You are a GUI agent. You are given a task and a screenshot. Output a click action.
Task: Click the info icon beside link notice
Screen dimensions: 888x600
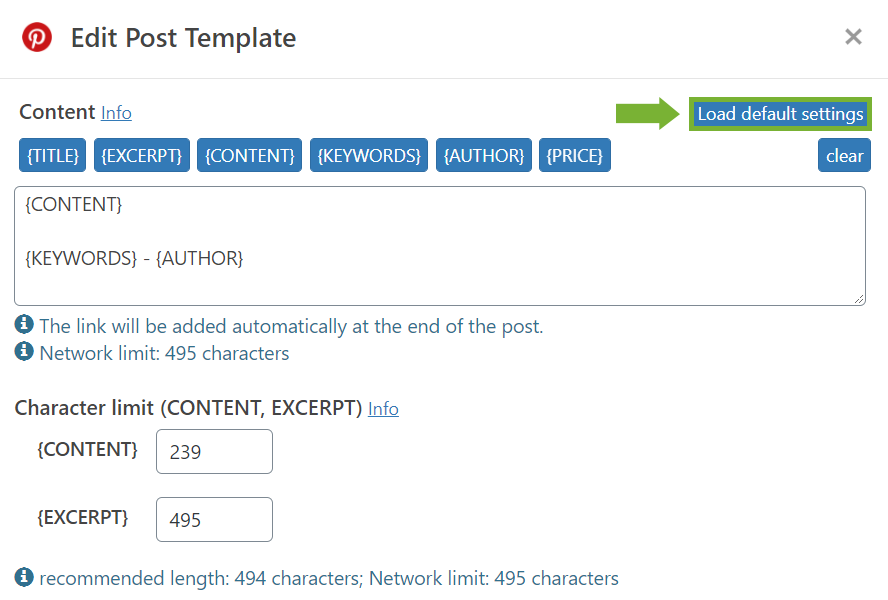pyautogui.click(x=24, y=325)
